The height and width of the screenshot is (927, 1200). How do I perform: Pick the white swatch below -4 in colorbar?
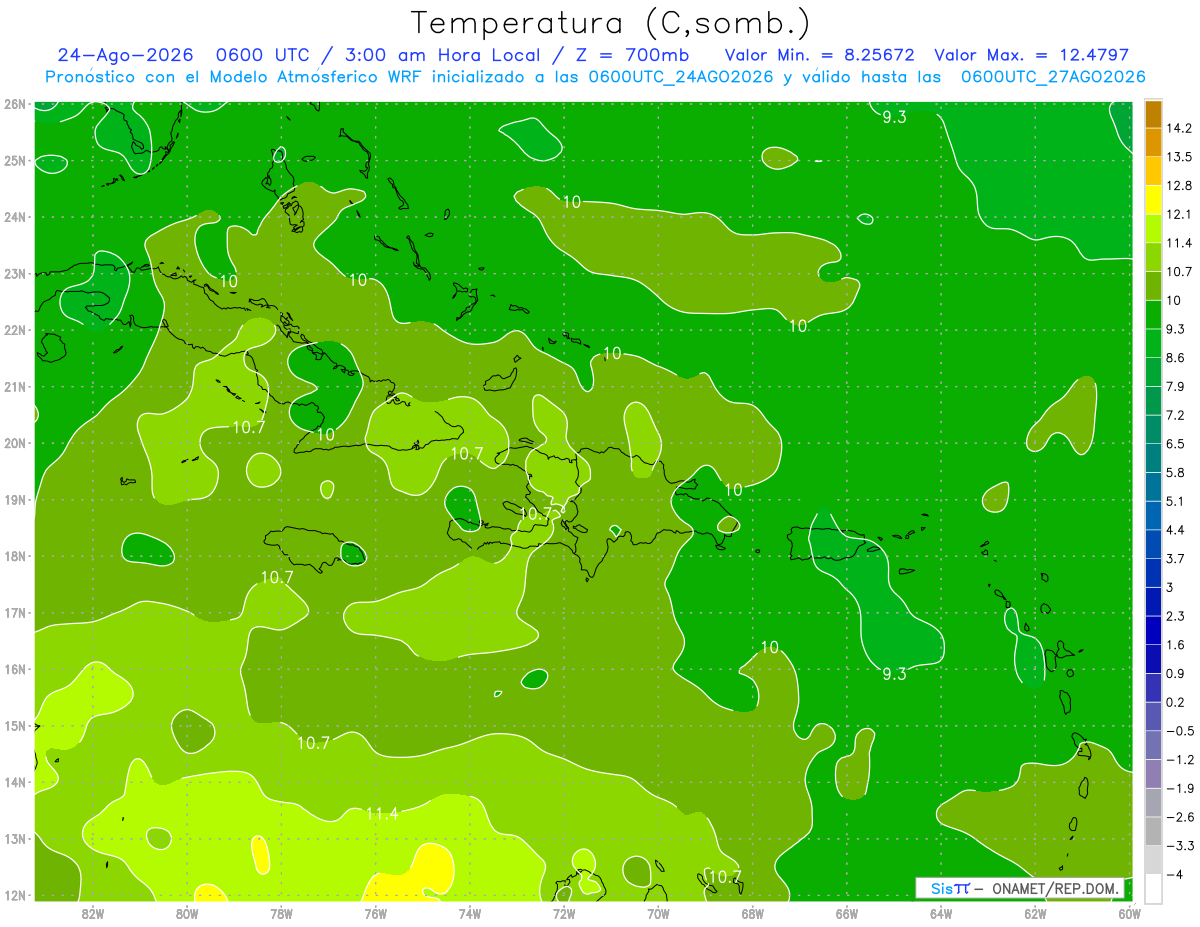1153,888
